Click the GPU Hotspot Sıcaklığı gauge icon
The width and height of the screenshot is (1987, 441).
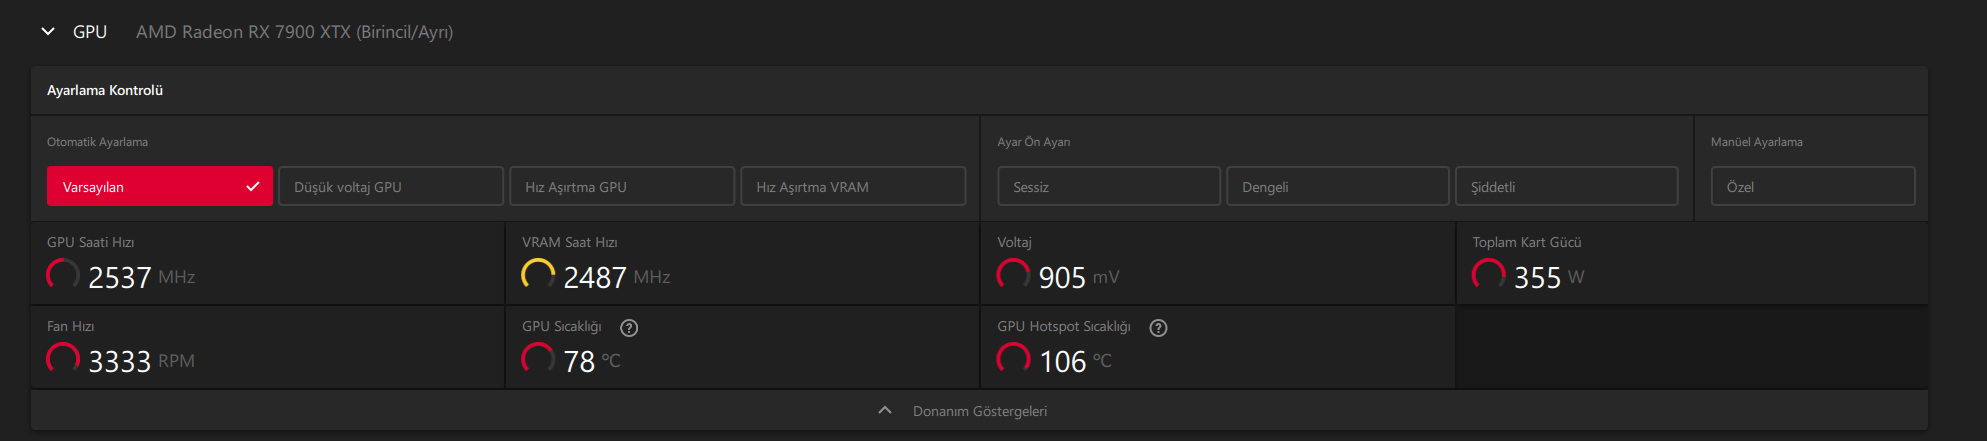click(x=1013, y=359)
